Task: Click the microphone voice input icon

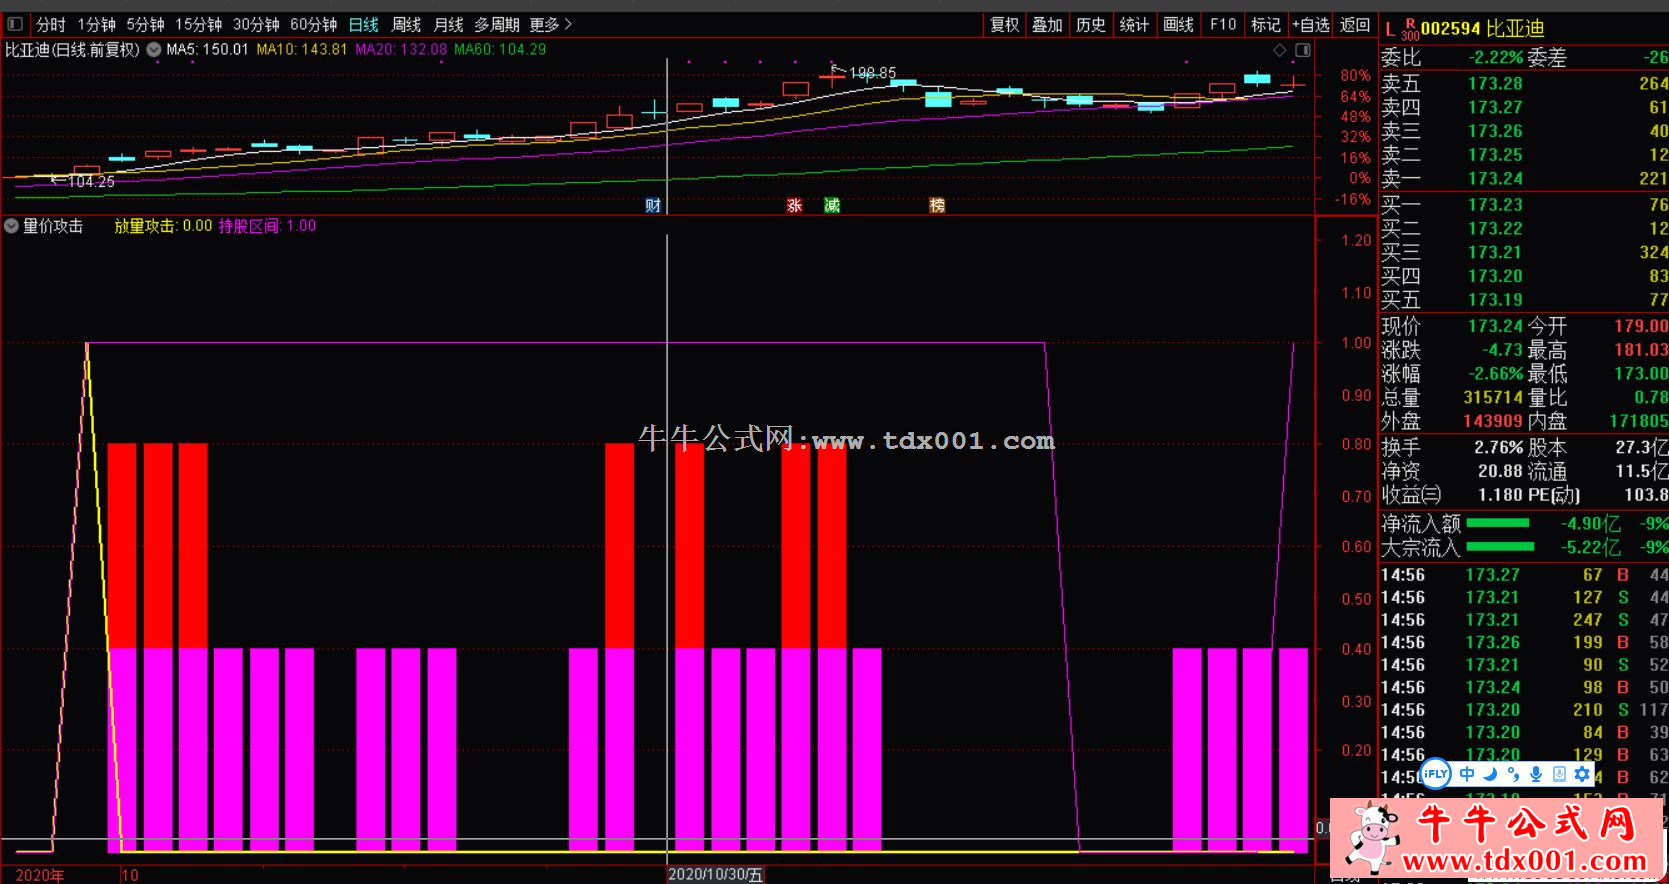Action: click(1536, 774)
